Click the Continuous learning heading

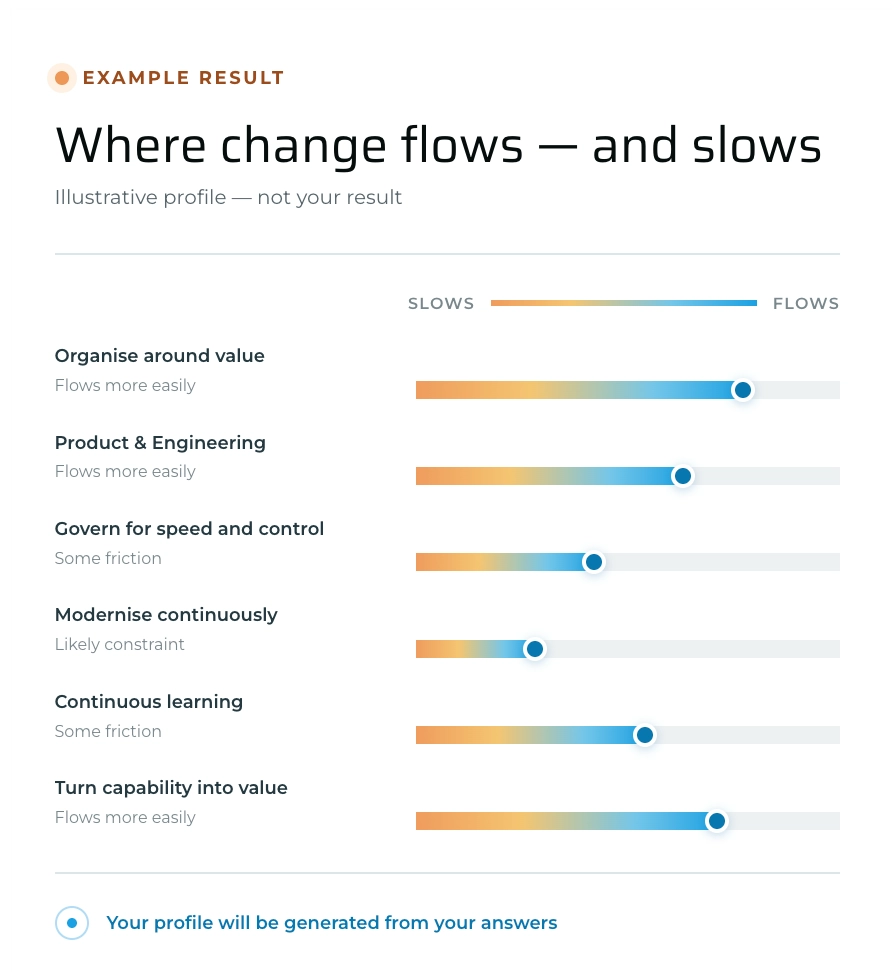click(149, 702)
